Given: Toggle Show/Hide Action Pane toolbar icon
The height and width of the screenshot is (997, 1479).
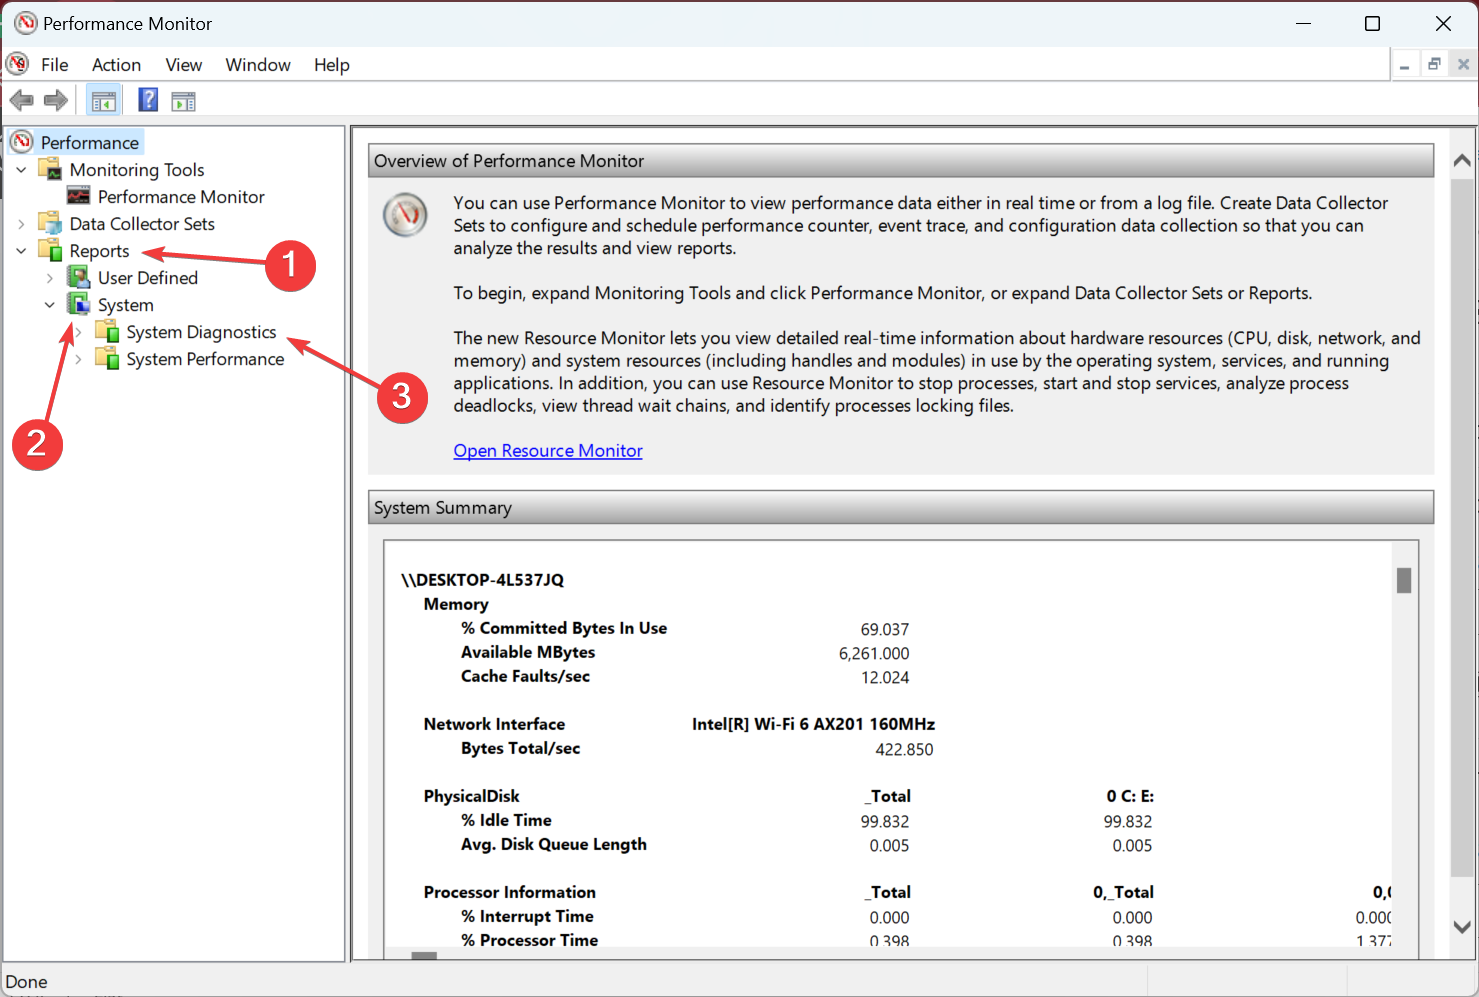Looking at the screenshot, I should [184, 101].
